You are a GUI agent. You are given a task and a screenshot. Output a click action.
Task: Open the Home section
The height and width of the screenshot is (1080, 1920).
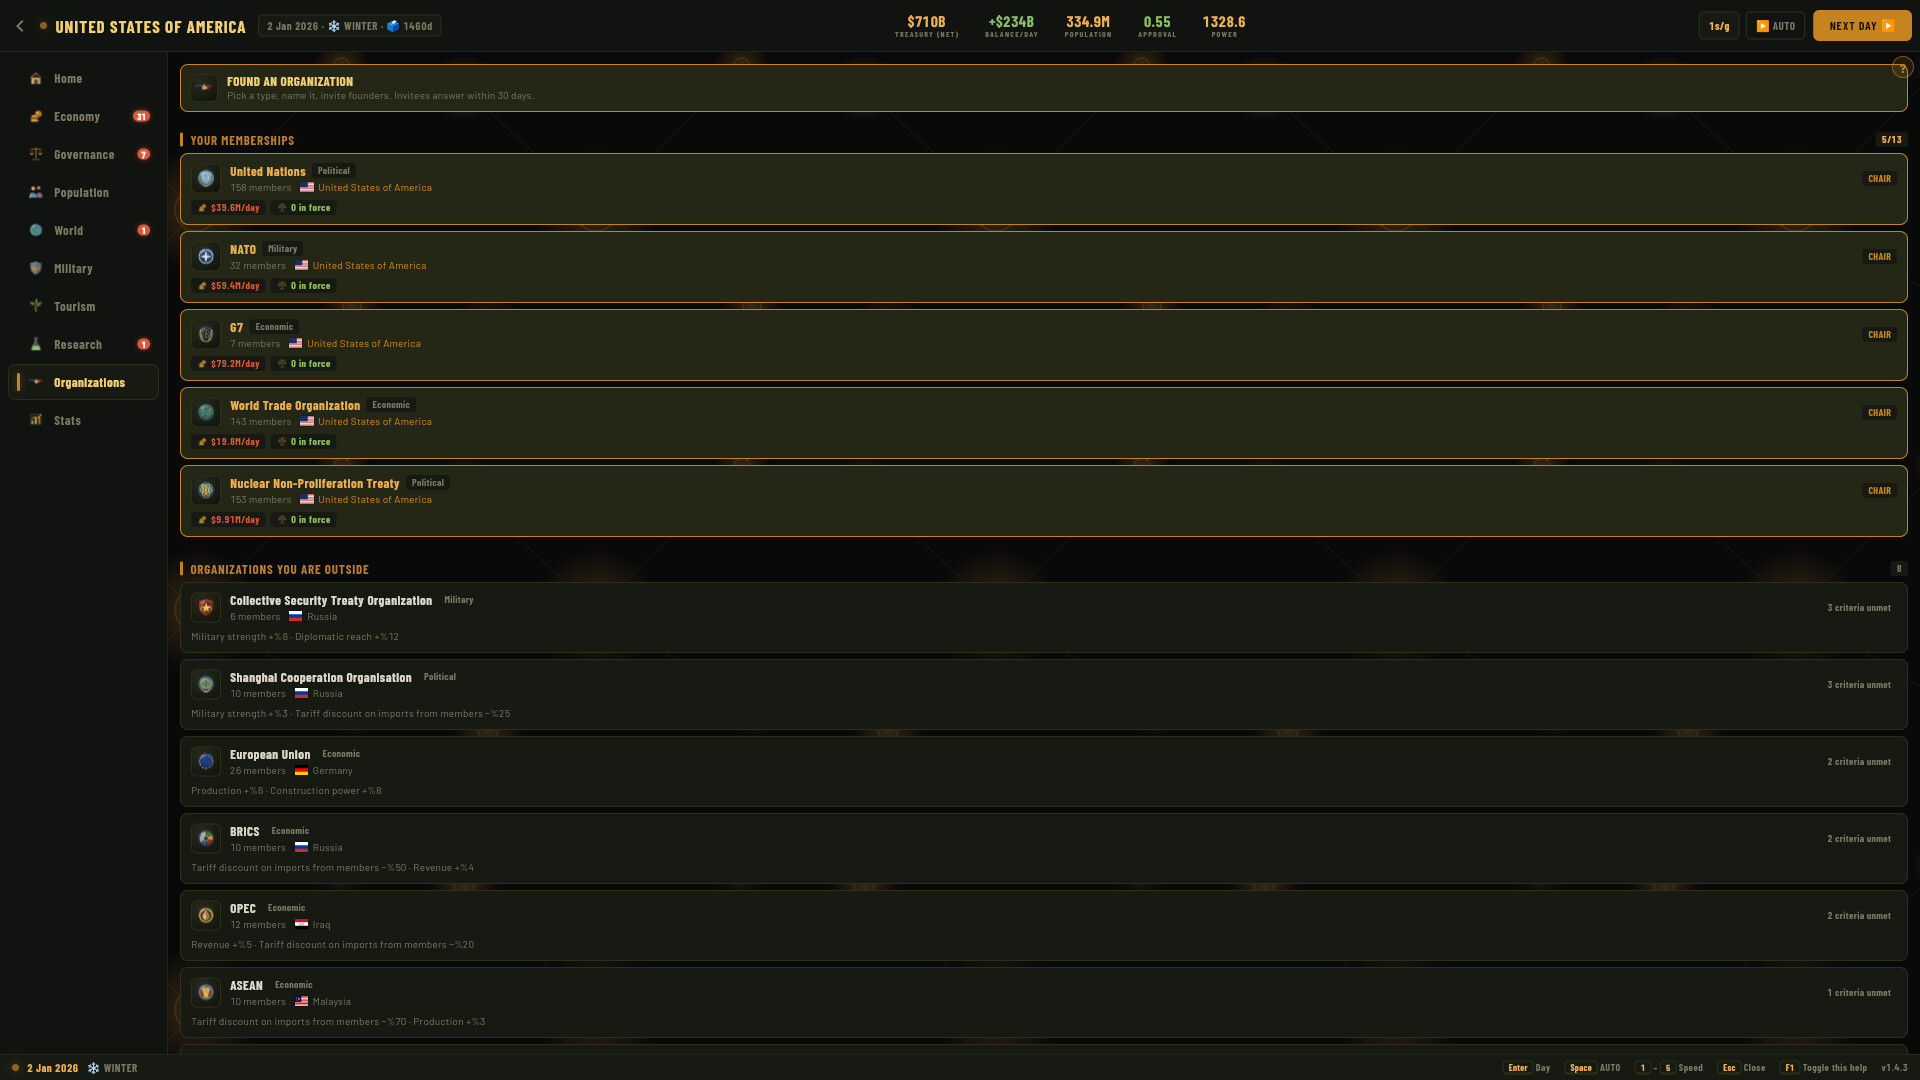point(84,79)
